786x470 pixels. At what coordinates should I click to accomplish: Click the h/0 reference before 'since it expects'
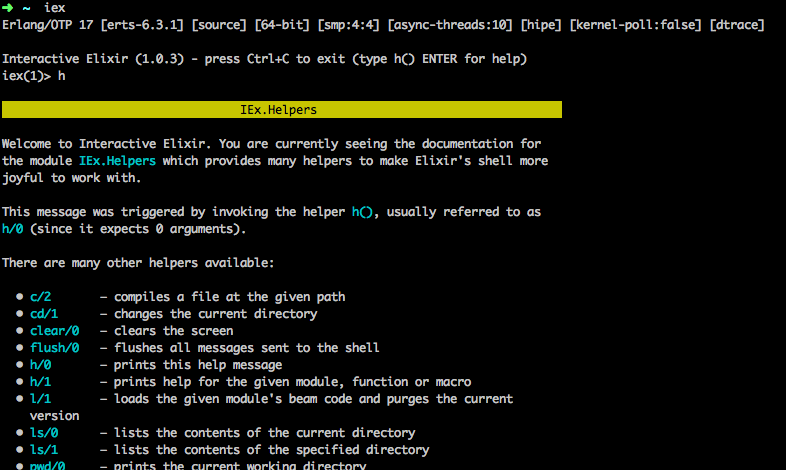[13, 229]
